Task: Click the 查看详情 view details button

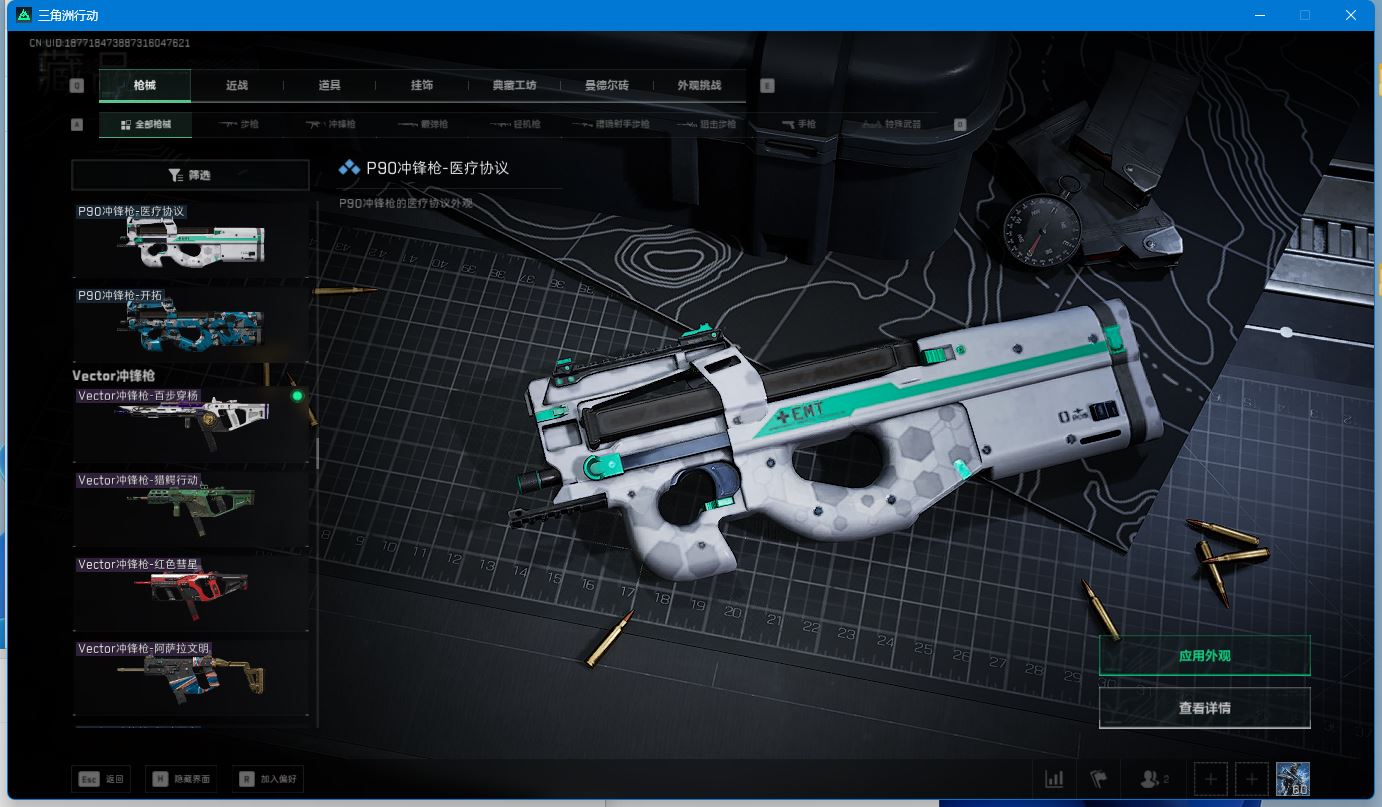Action: [1204, 708]
